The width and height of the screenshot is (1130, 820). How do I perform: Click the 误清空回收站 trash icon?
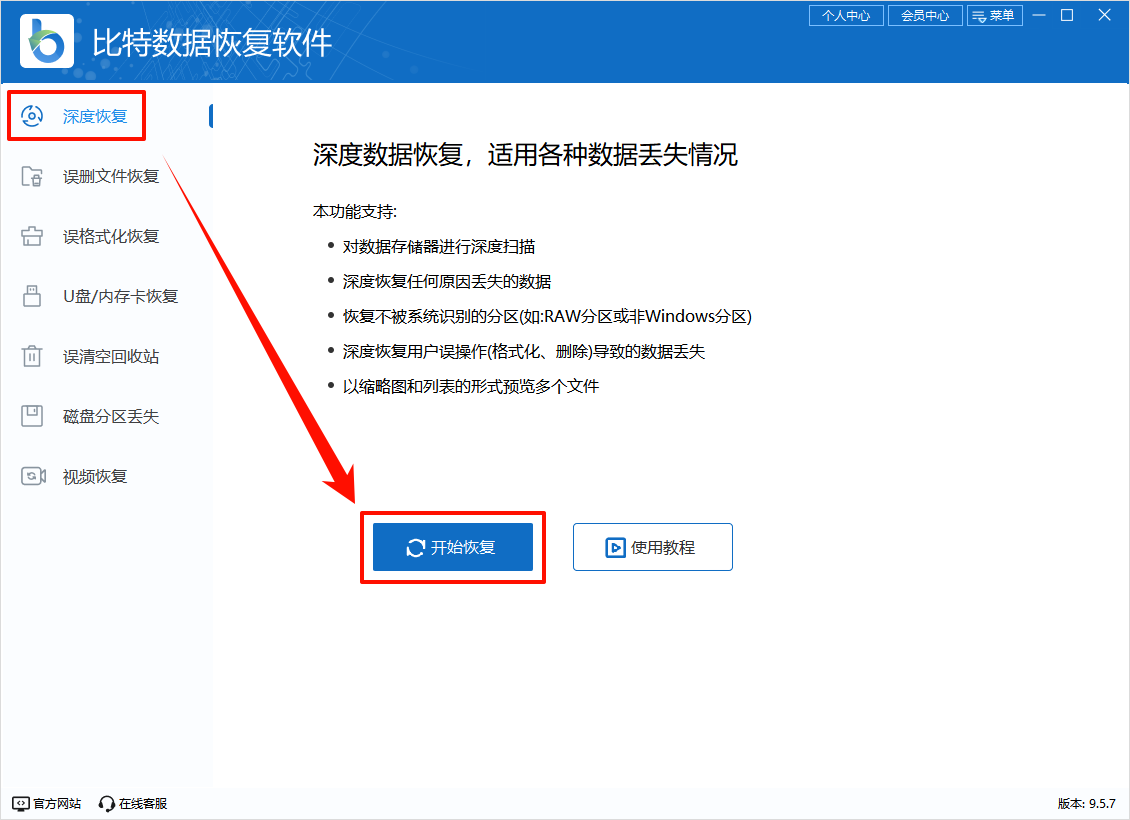[x=34, y=356]
